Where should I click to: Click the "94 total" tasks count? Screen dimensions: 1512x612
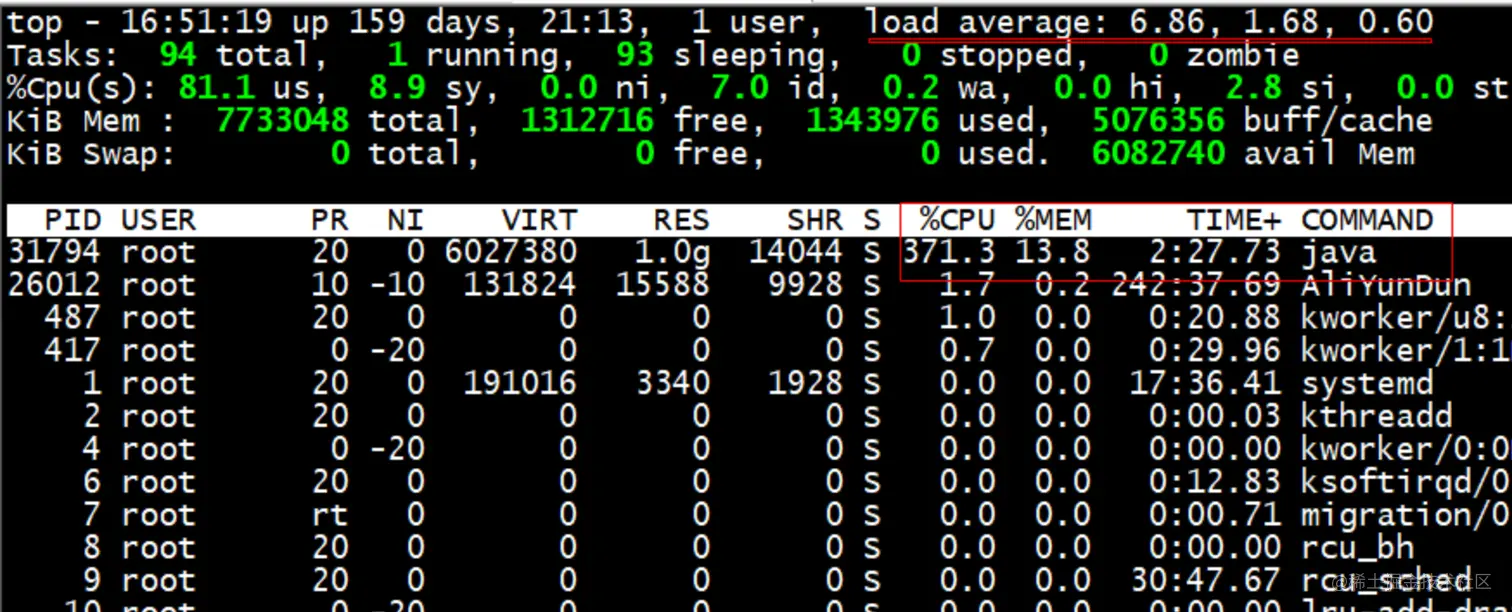point(235,56)
